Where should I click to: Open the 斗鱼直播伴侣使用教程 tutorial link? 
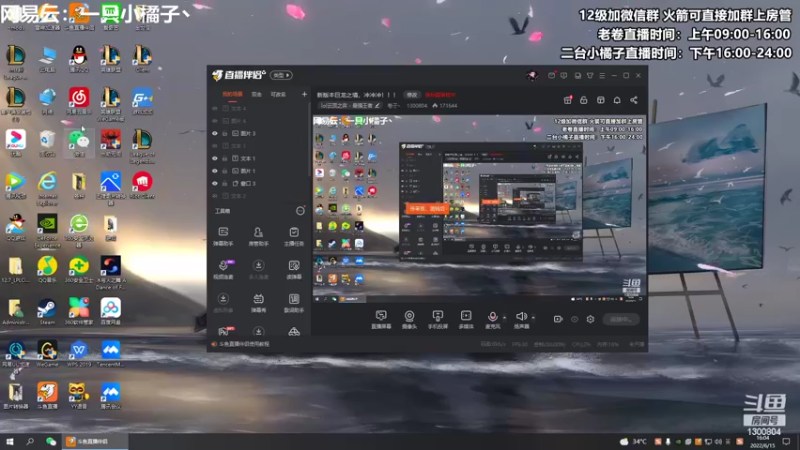[244, 344]
